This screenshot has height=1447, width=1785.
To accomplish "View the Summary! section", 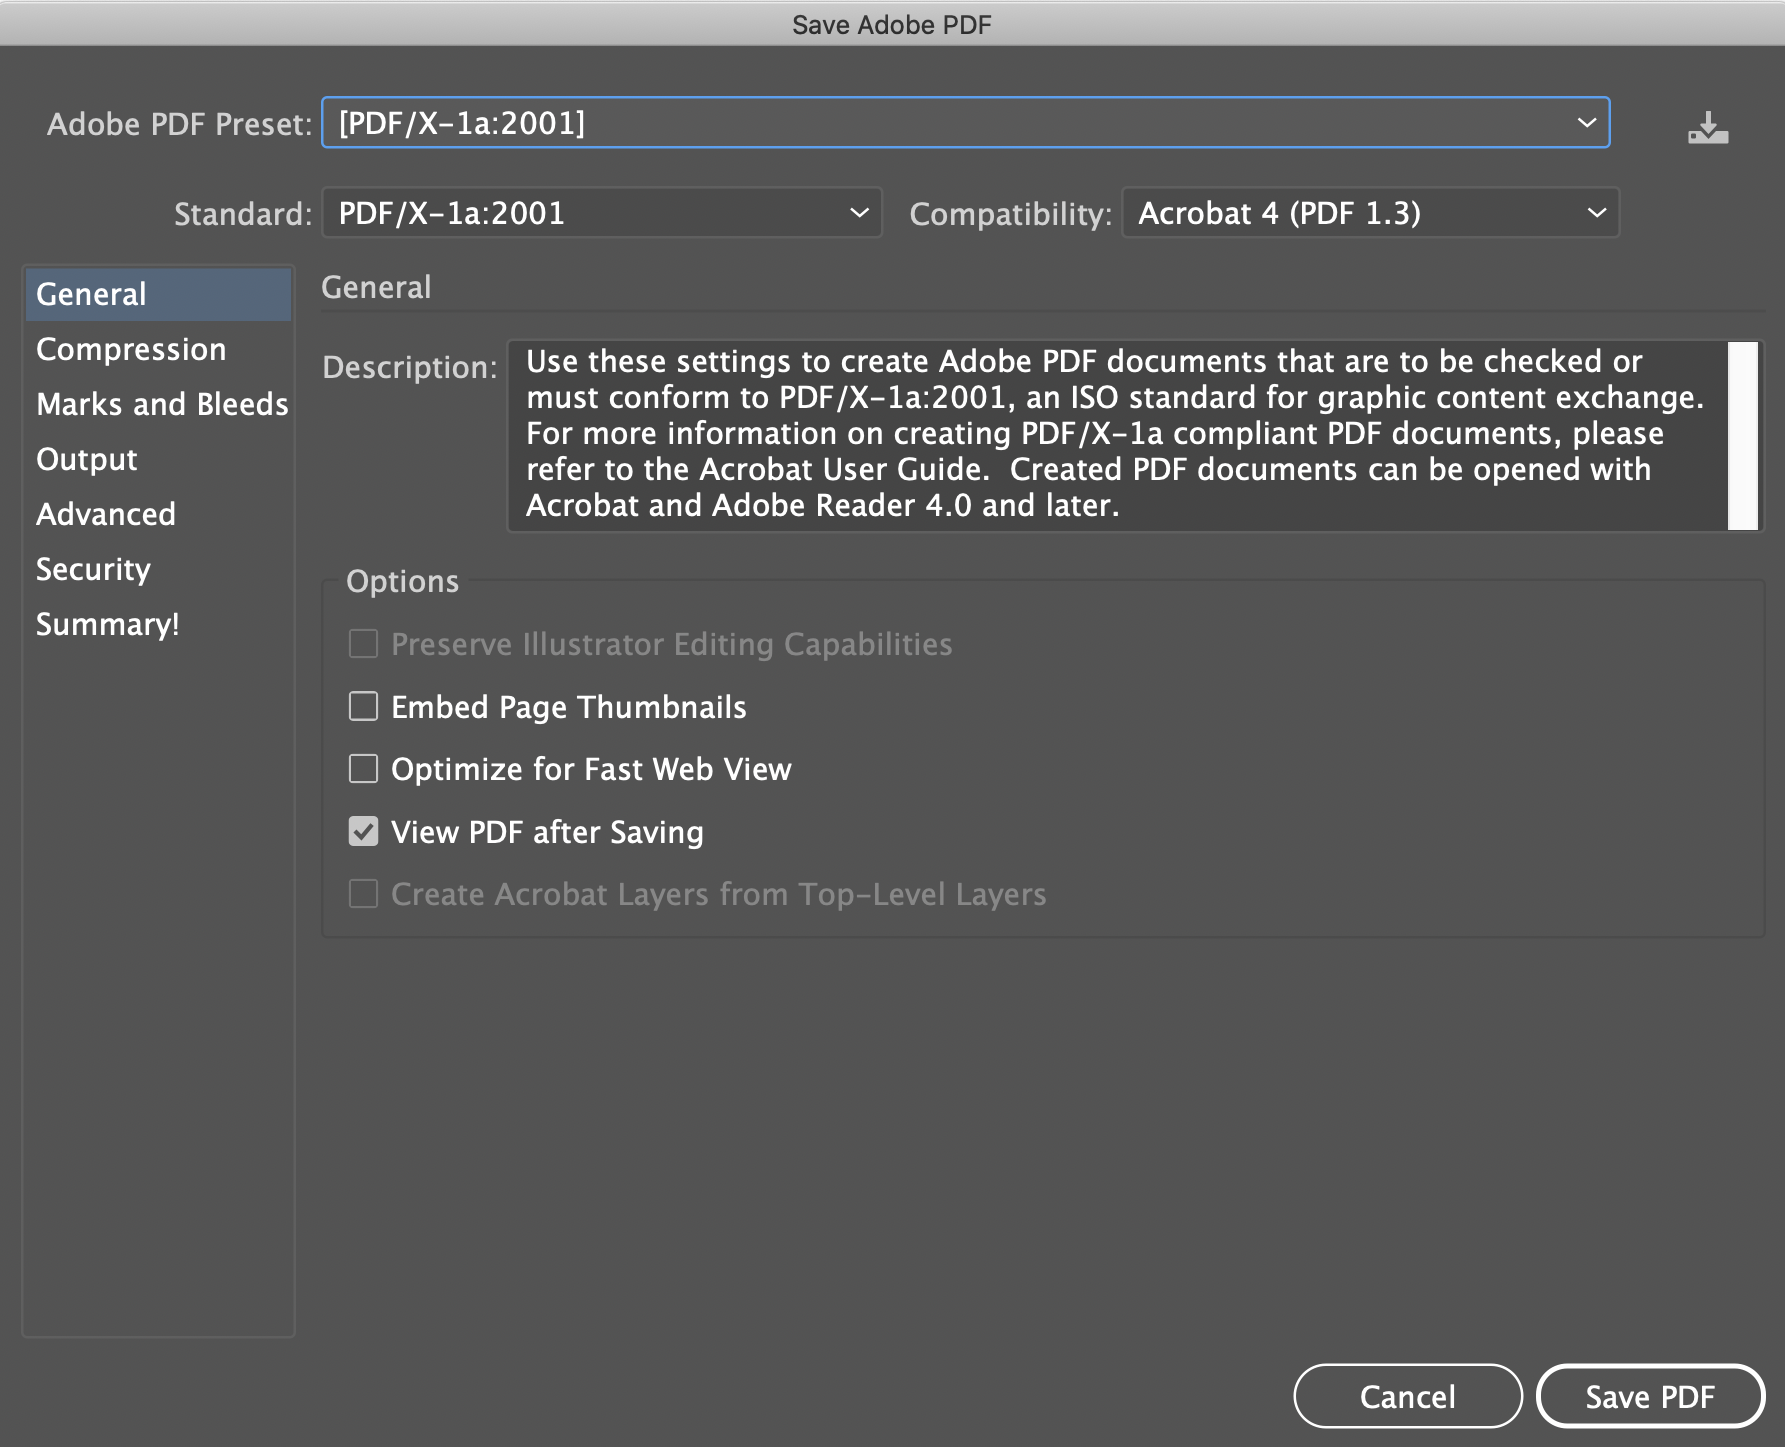I will (x=108, y=624).
